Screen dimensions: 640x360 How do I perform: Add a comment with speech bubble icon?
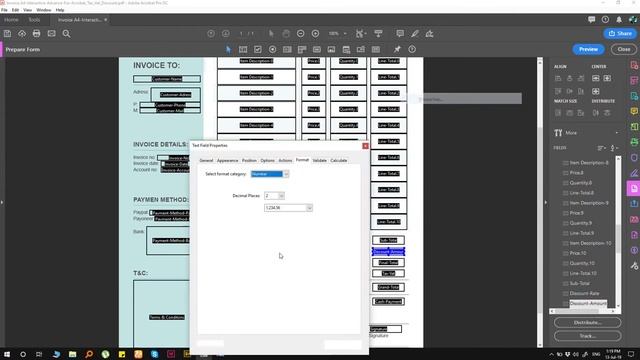click(400, 34)
